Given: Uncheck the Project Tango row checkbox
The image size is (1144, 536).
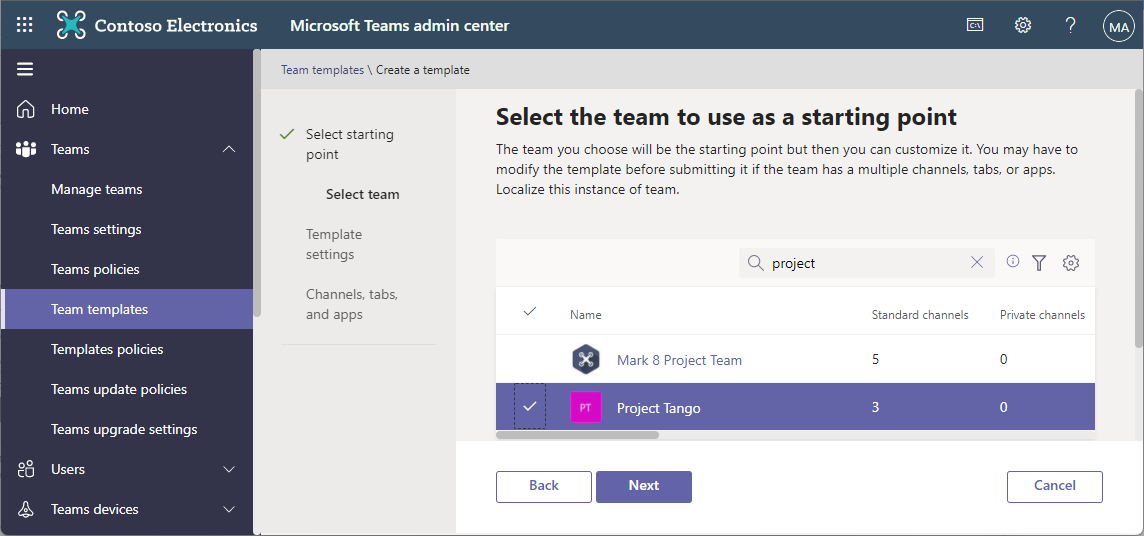Looking at the screenshot, I should click(x=530, y=407).
